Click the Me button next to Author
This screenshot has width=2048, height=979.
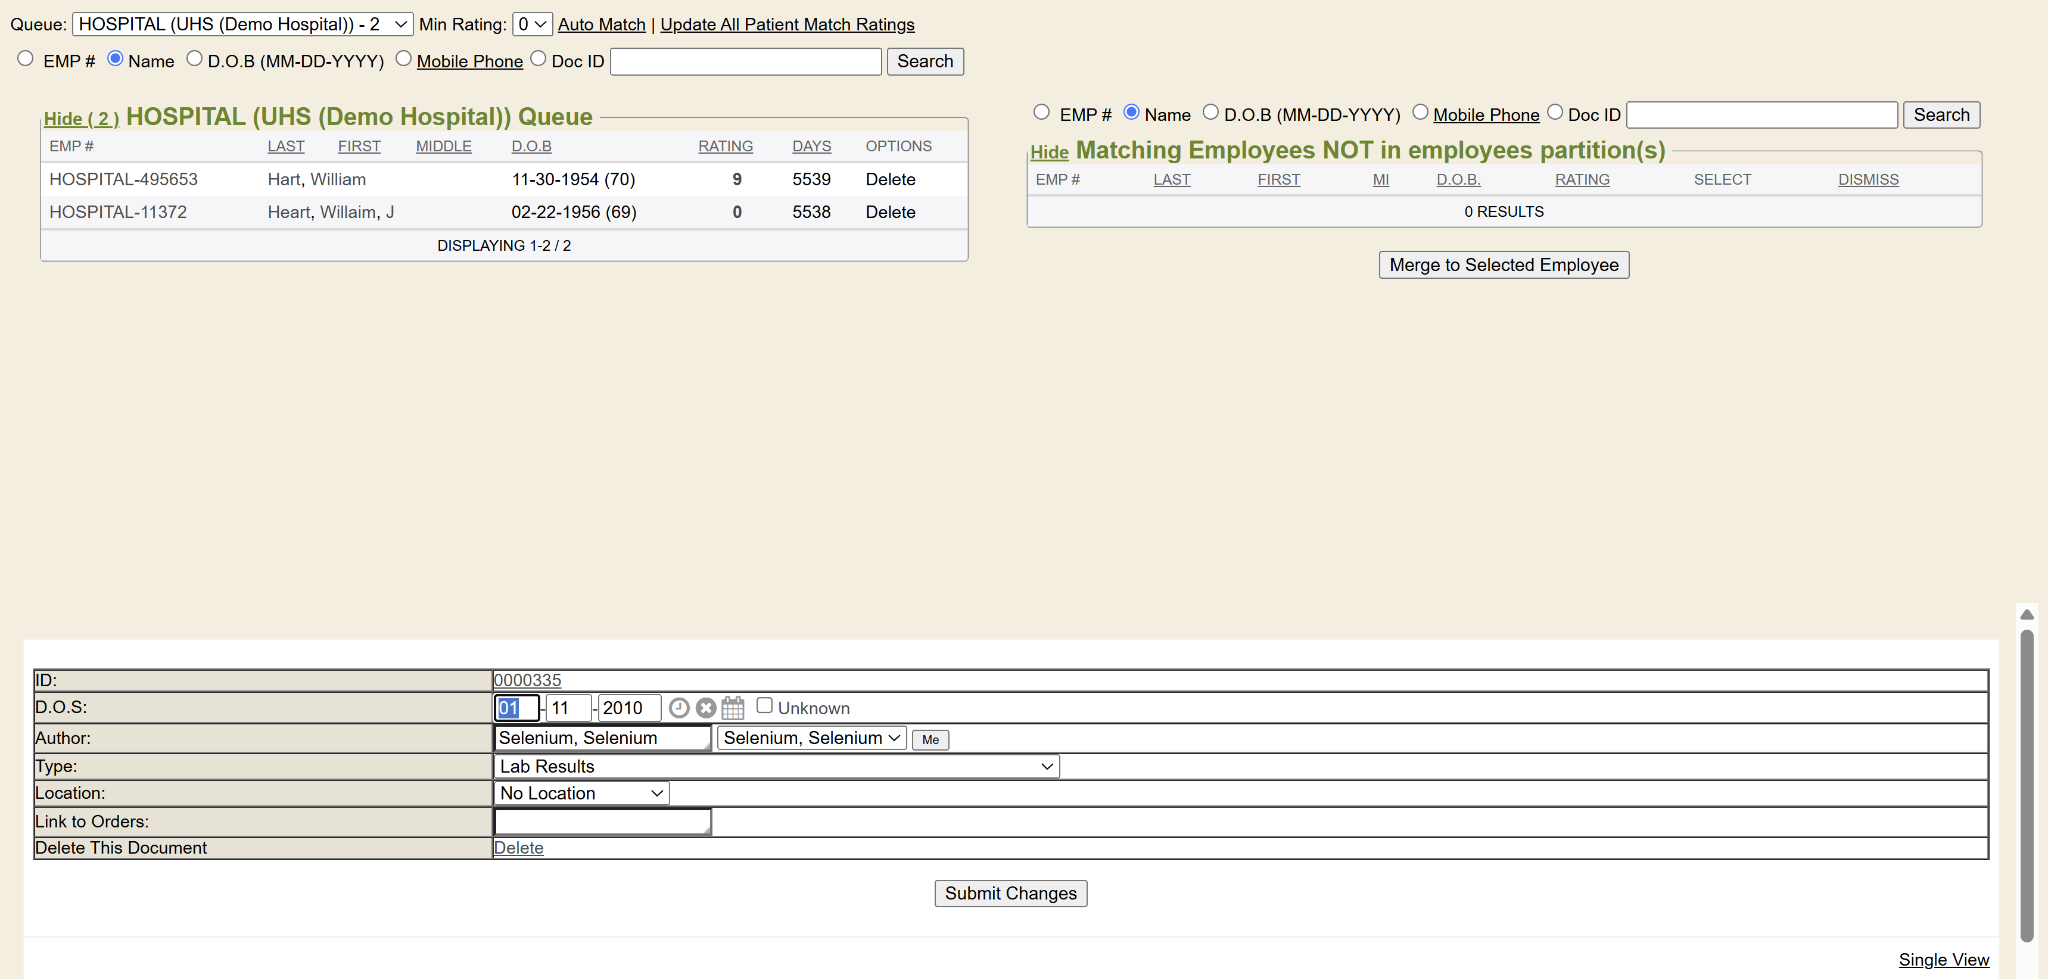(x=930, y=740)
